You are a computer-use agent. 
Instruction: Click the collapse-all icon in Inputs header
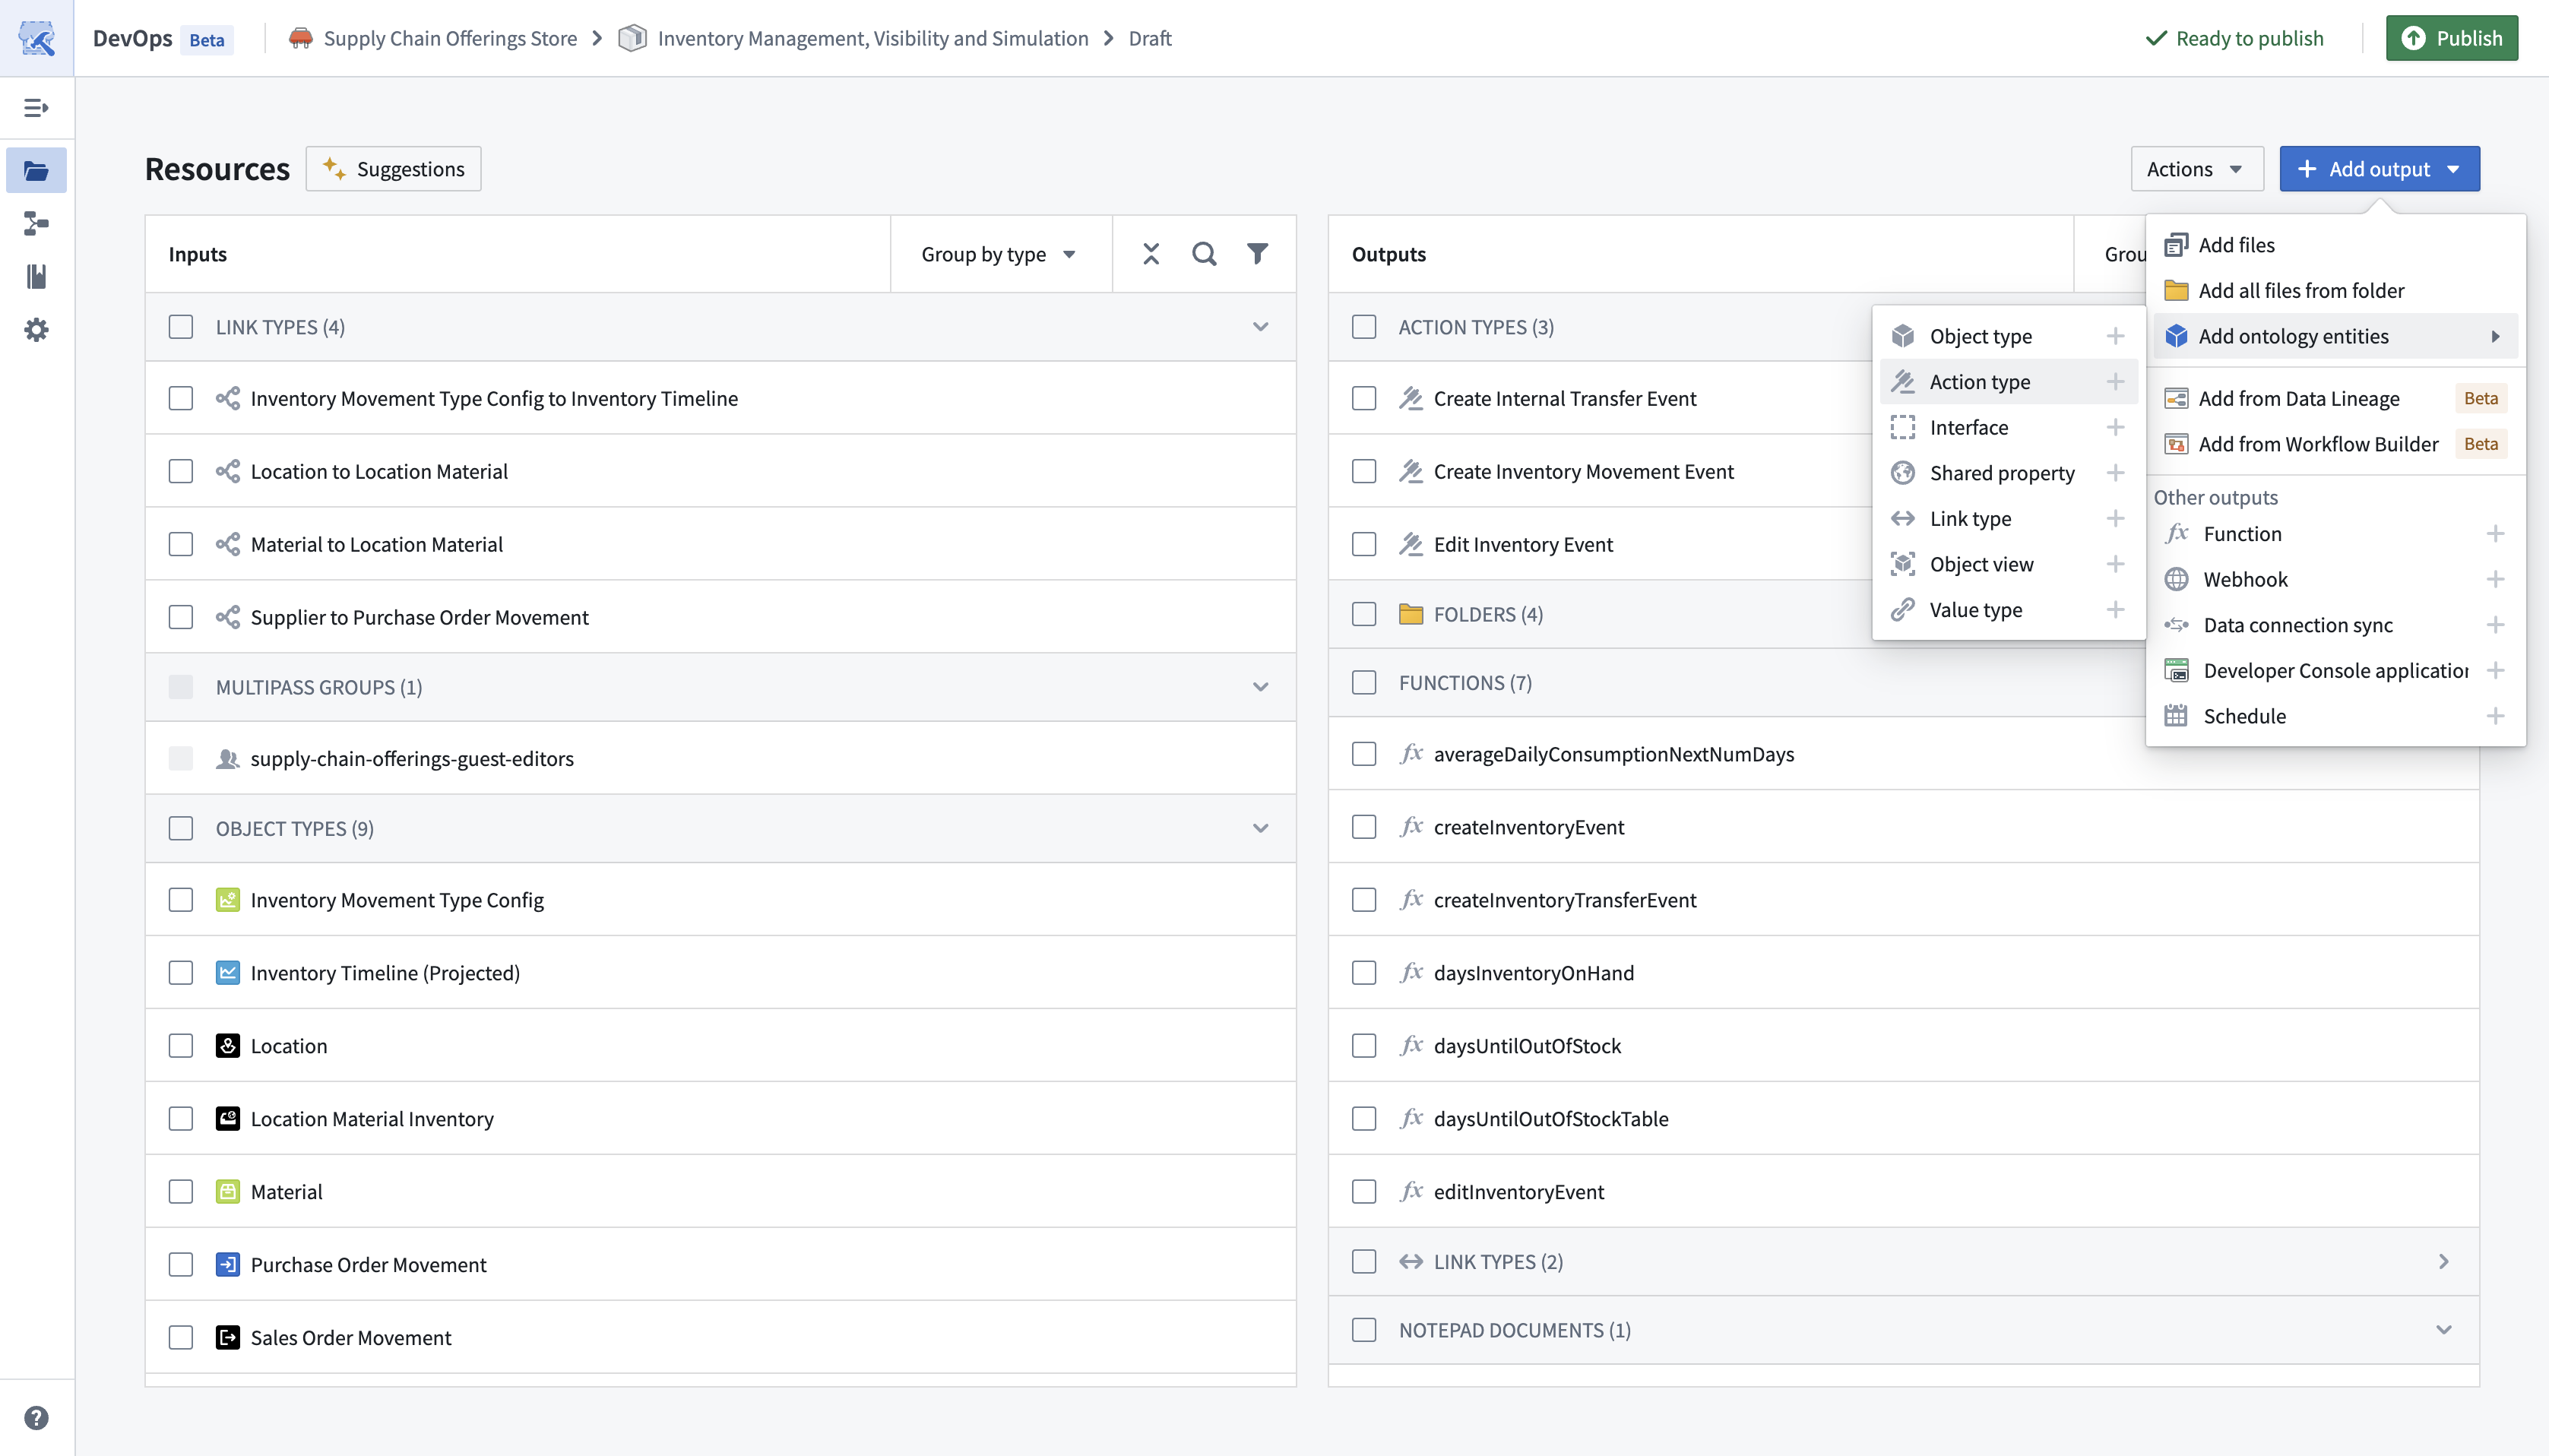pyautogui.click(x=1151, y=254)
